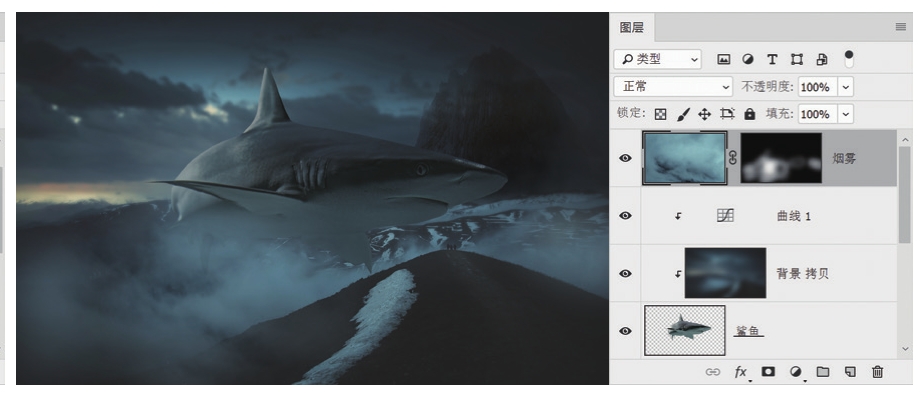The height and width of the screenshot is (393, 921).
Task: Filter layers by pixel layers icon
Action: tap(724, 59)
